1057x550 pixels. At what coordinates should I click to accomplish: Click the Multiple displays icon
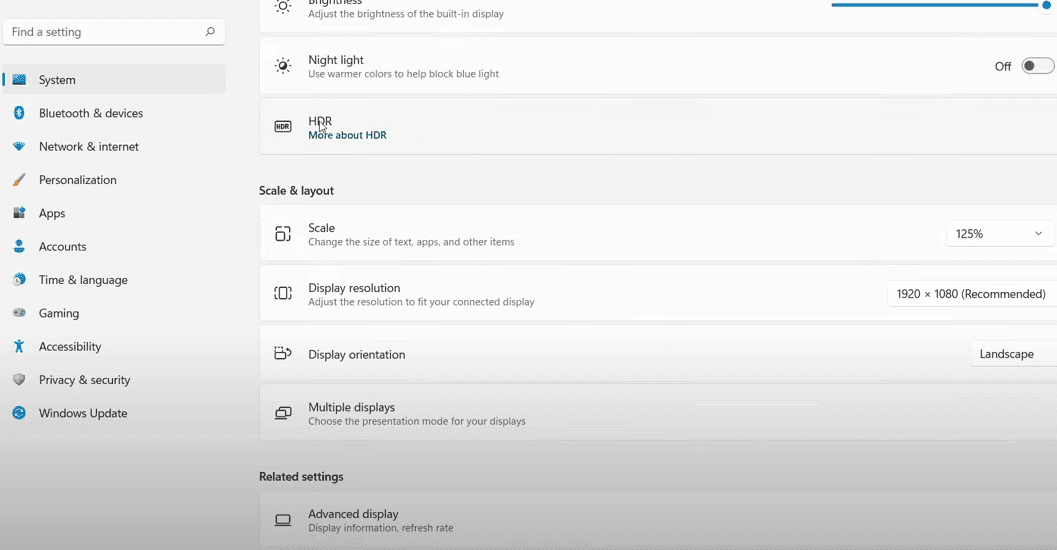pyautogui.click(x=283, y=413)
